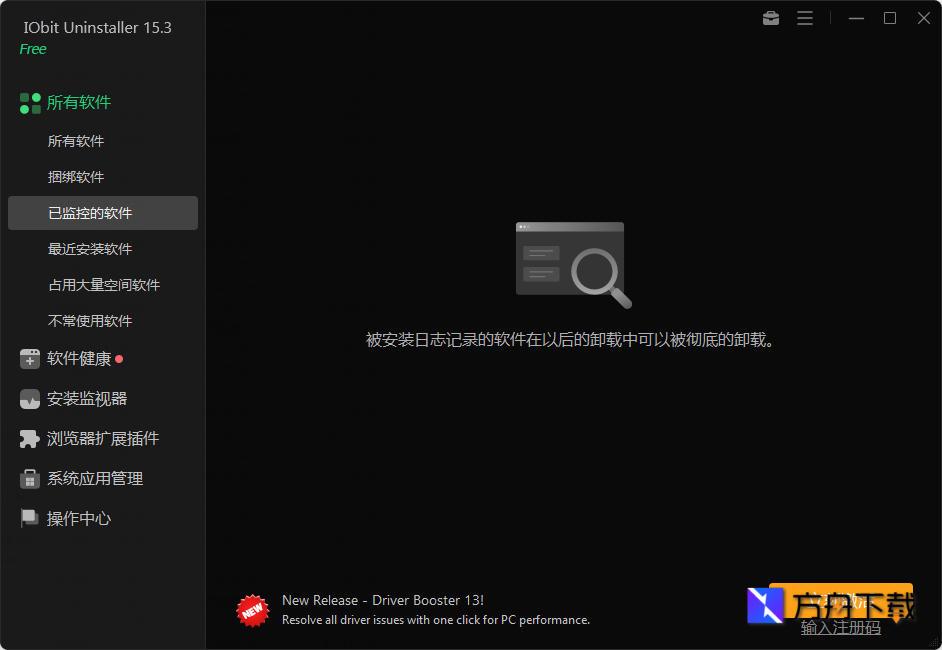Open 浏览器扩展插件 via its puzzle icon
The width and height of the screenshot is (942, 650).
(30, 438)
